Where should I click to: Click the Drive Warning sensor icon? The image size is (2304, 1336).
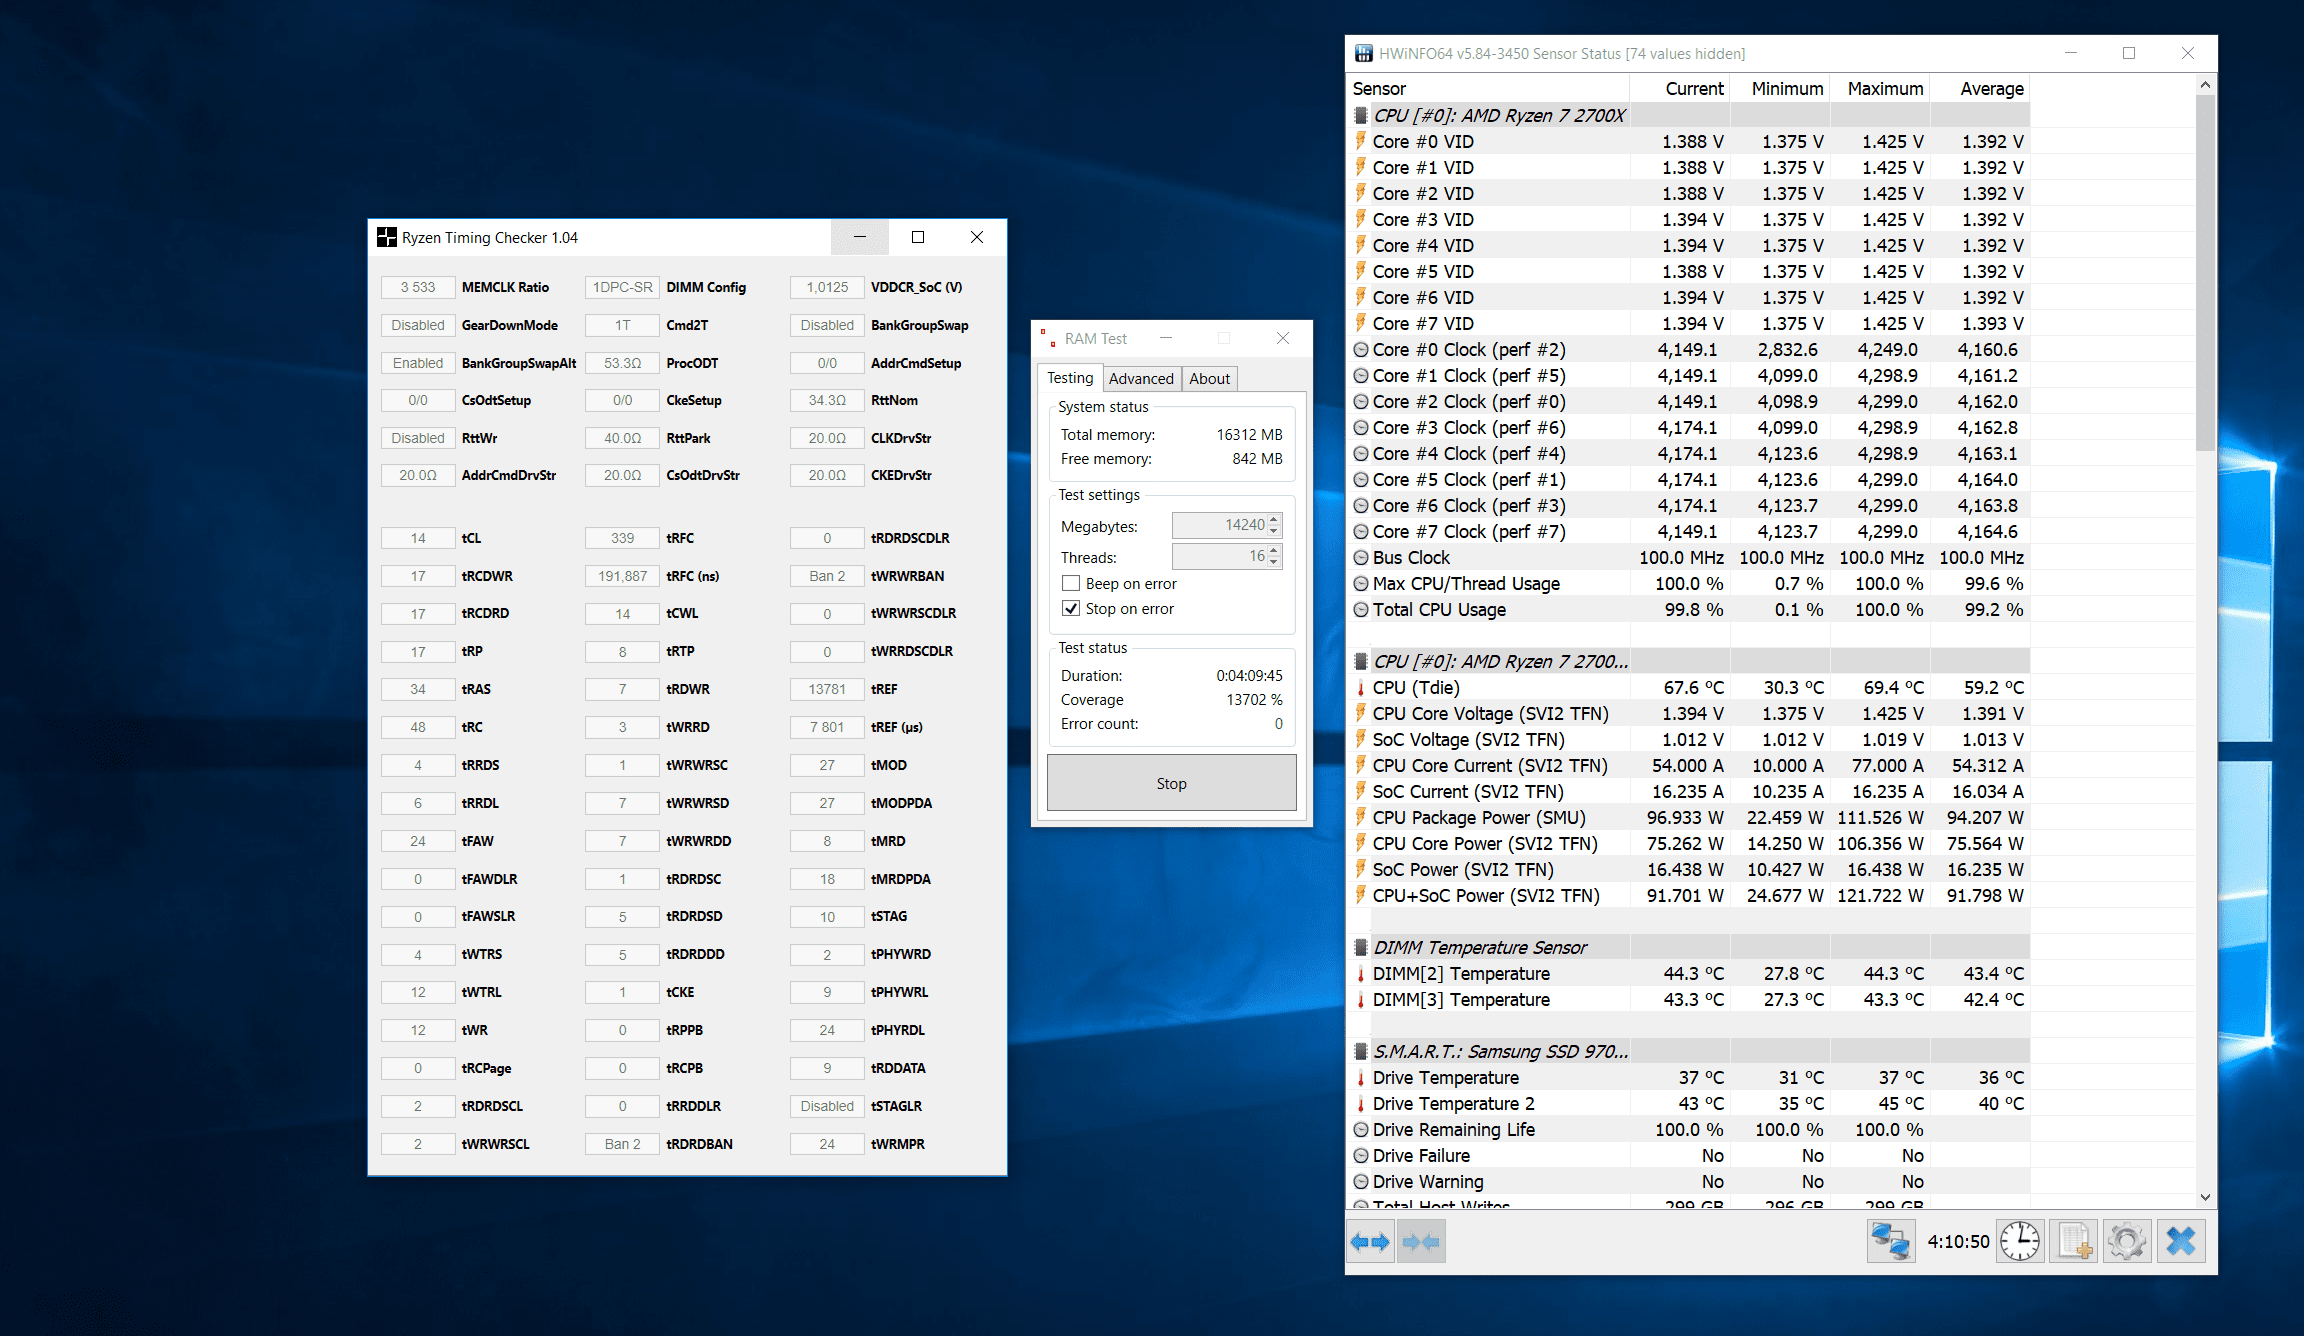[x=1361, y=1182]
